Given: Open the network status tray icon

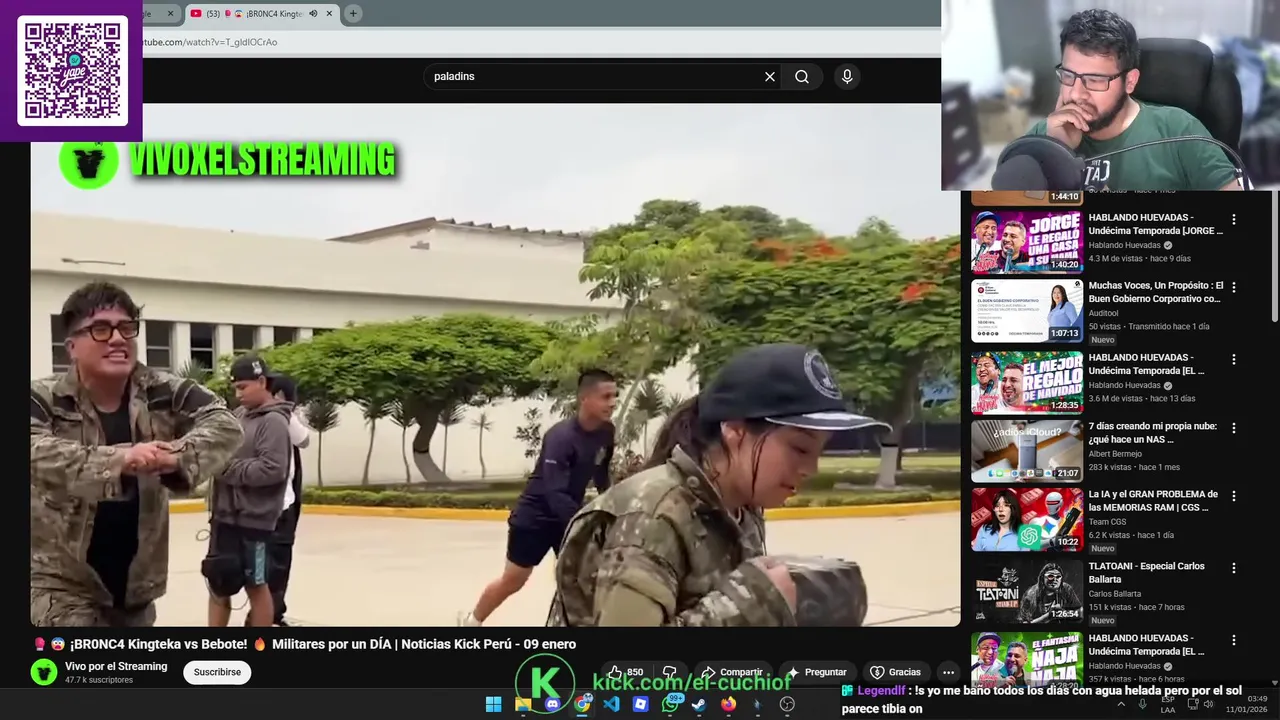Looking at the screenshot, I should pyautogui.click(x=1193, y=704).
